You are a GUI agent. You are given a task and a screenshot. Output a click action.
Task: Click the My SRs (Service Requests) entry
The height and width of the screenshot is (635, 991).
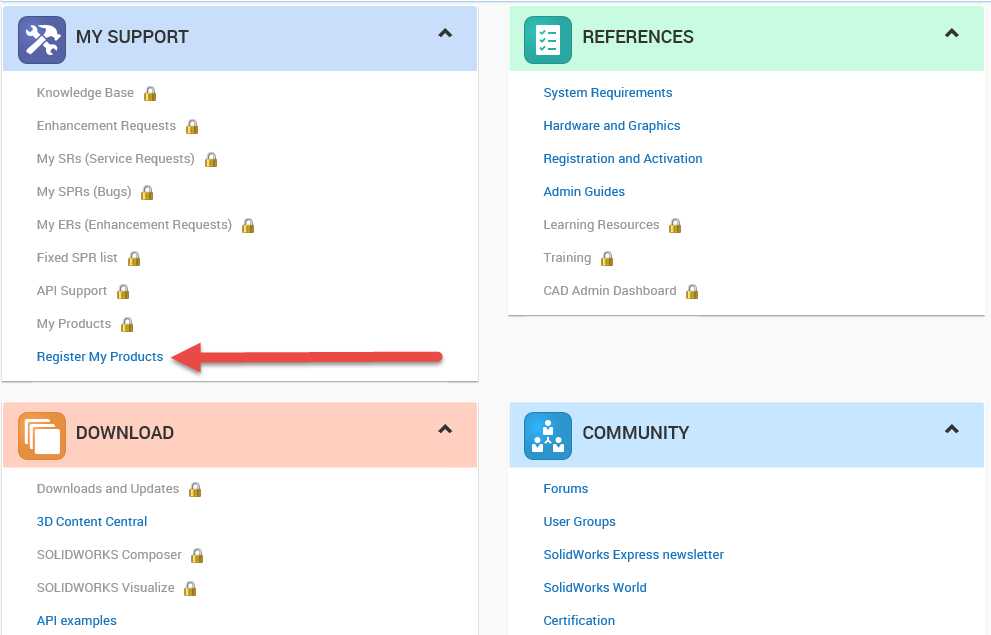tap(116, 159)
